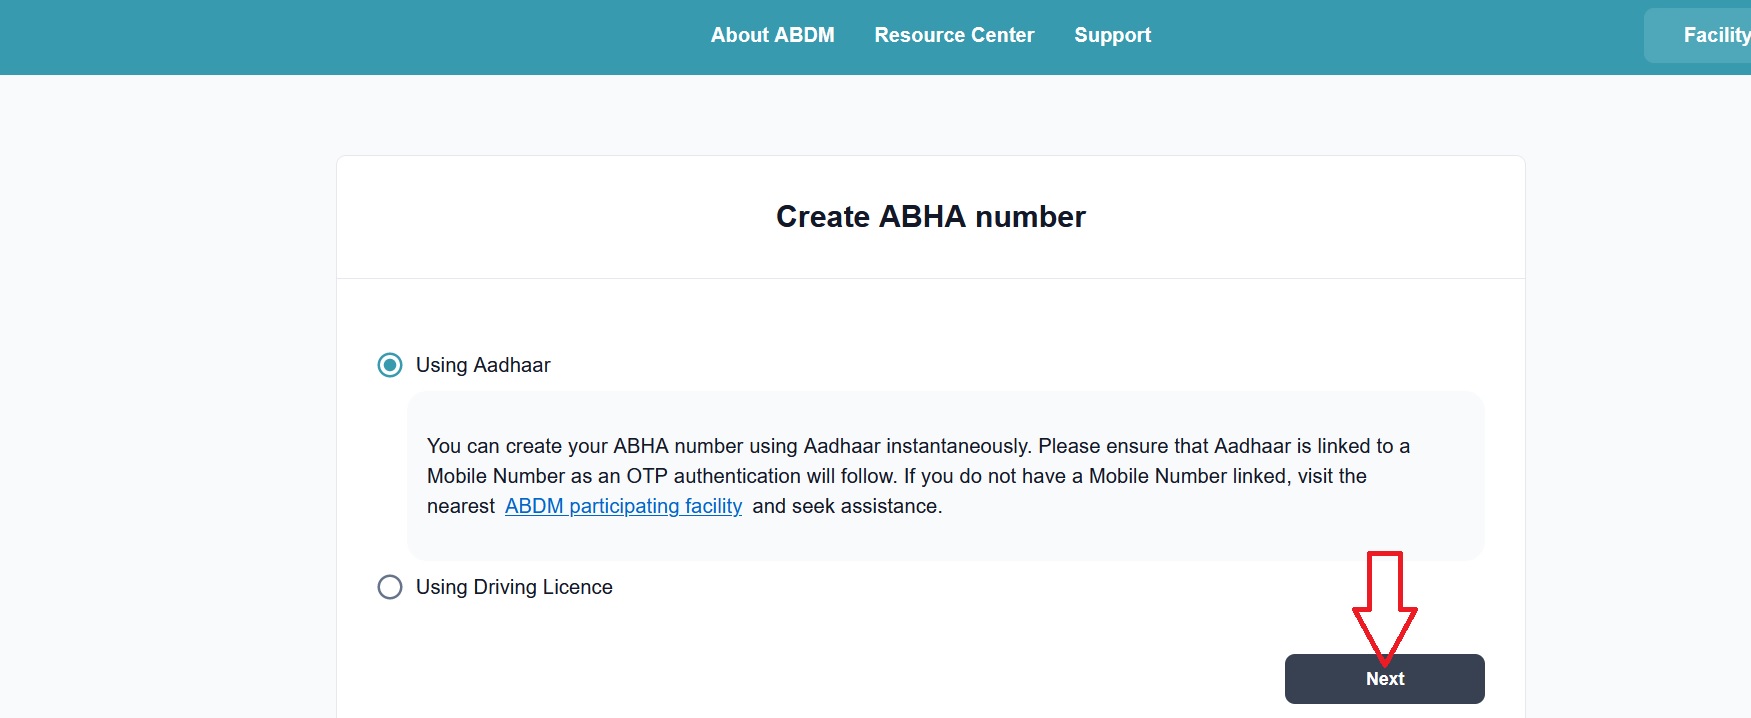
Task: Click the "Create ABHA number" heading
Action: click(x=930, y=217)
